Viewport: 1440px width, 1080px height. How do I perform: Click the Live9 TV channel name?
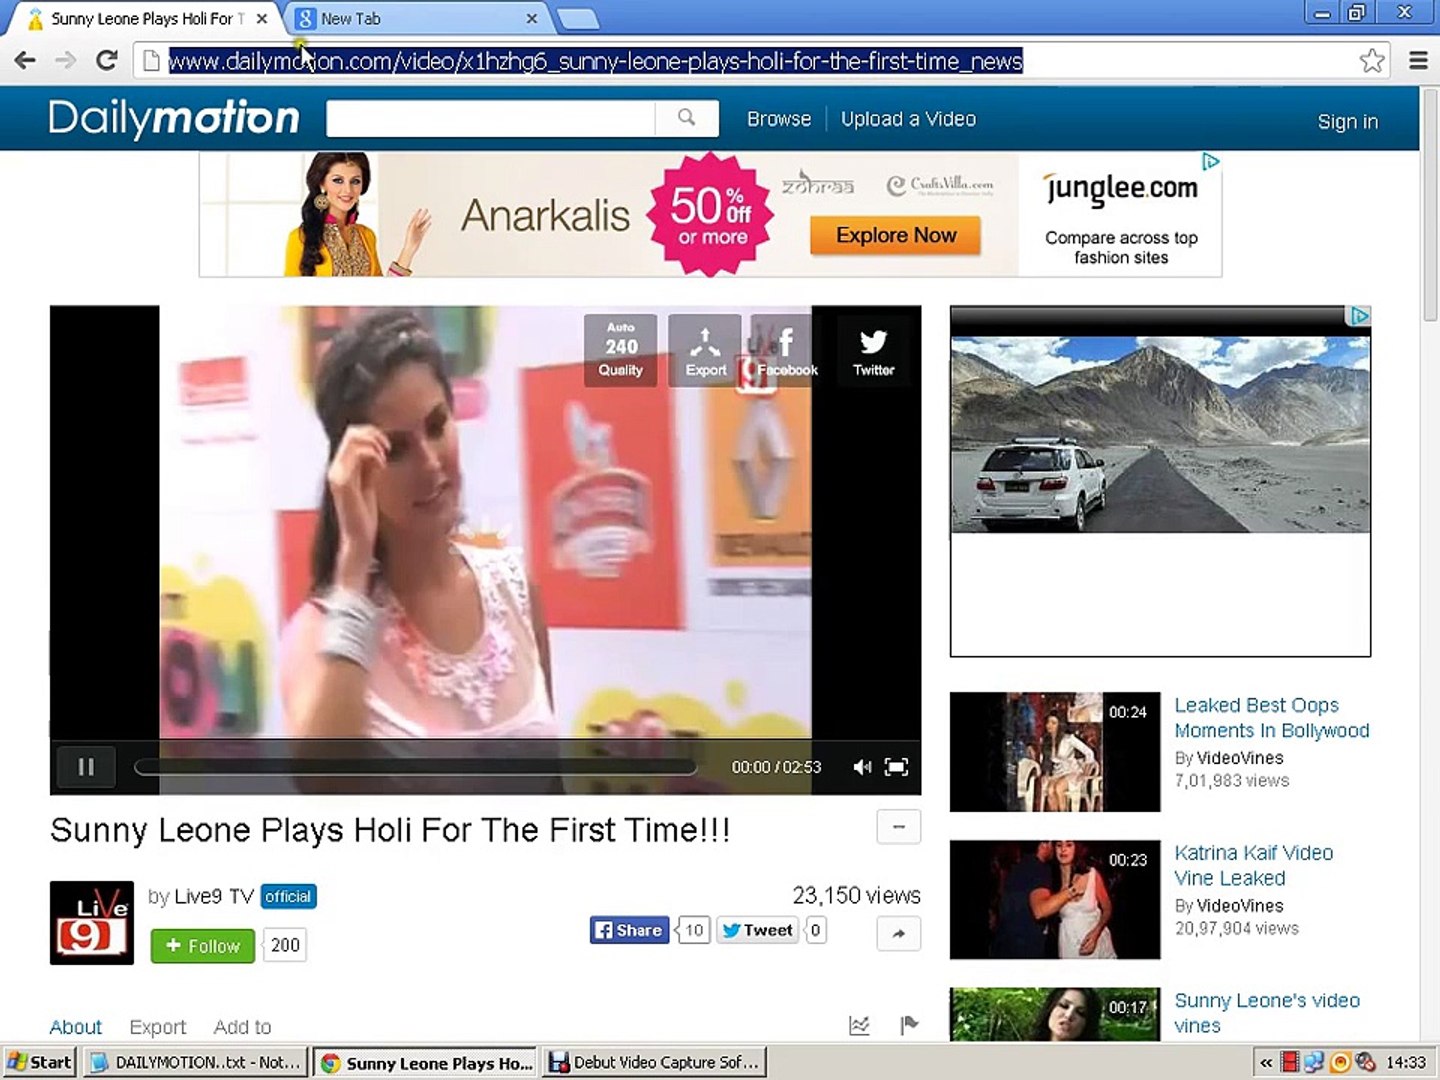(214, 896)
